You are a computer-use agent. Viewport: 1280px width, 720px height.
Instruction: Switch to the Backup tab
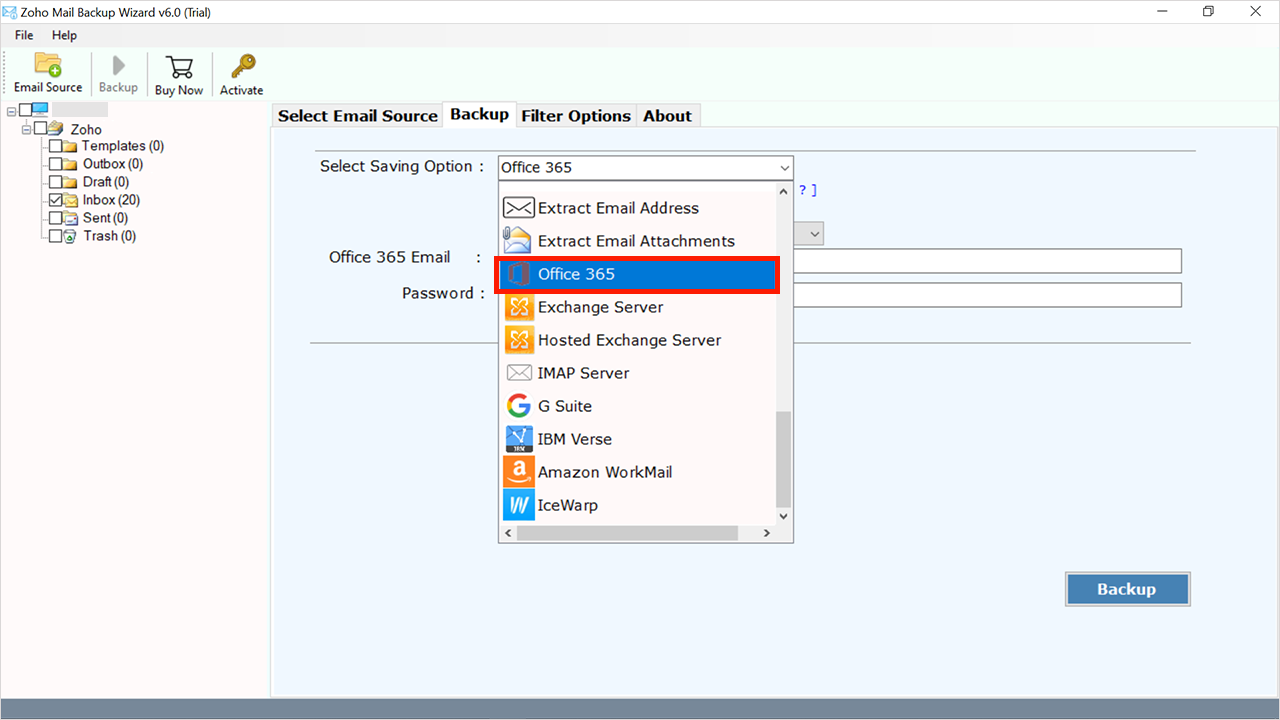tap(479, 114)
